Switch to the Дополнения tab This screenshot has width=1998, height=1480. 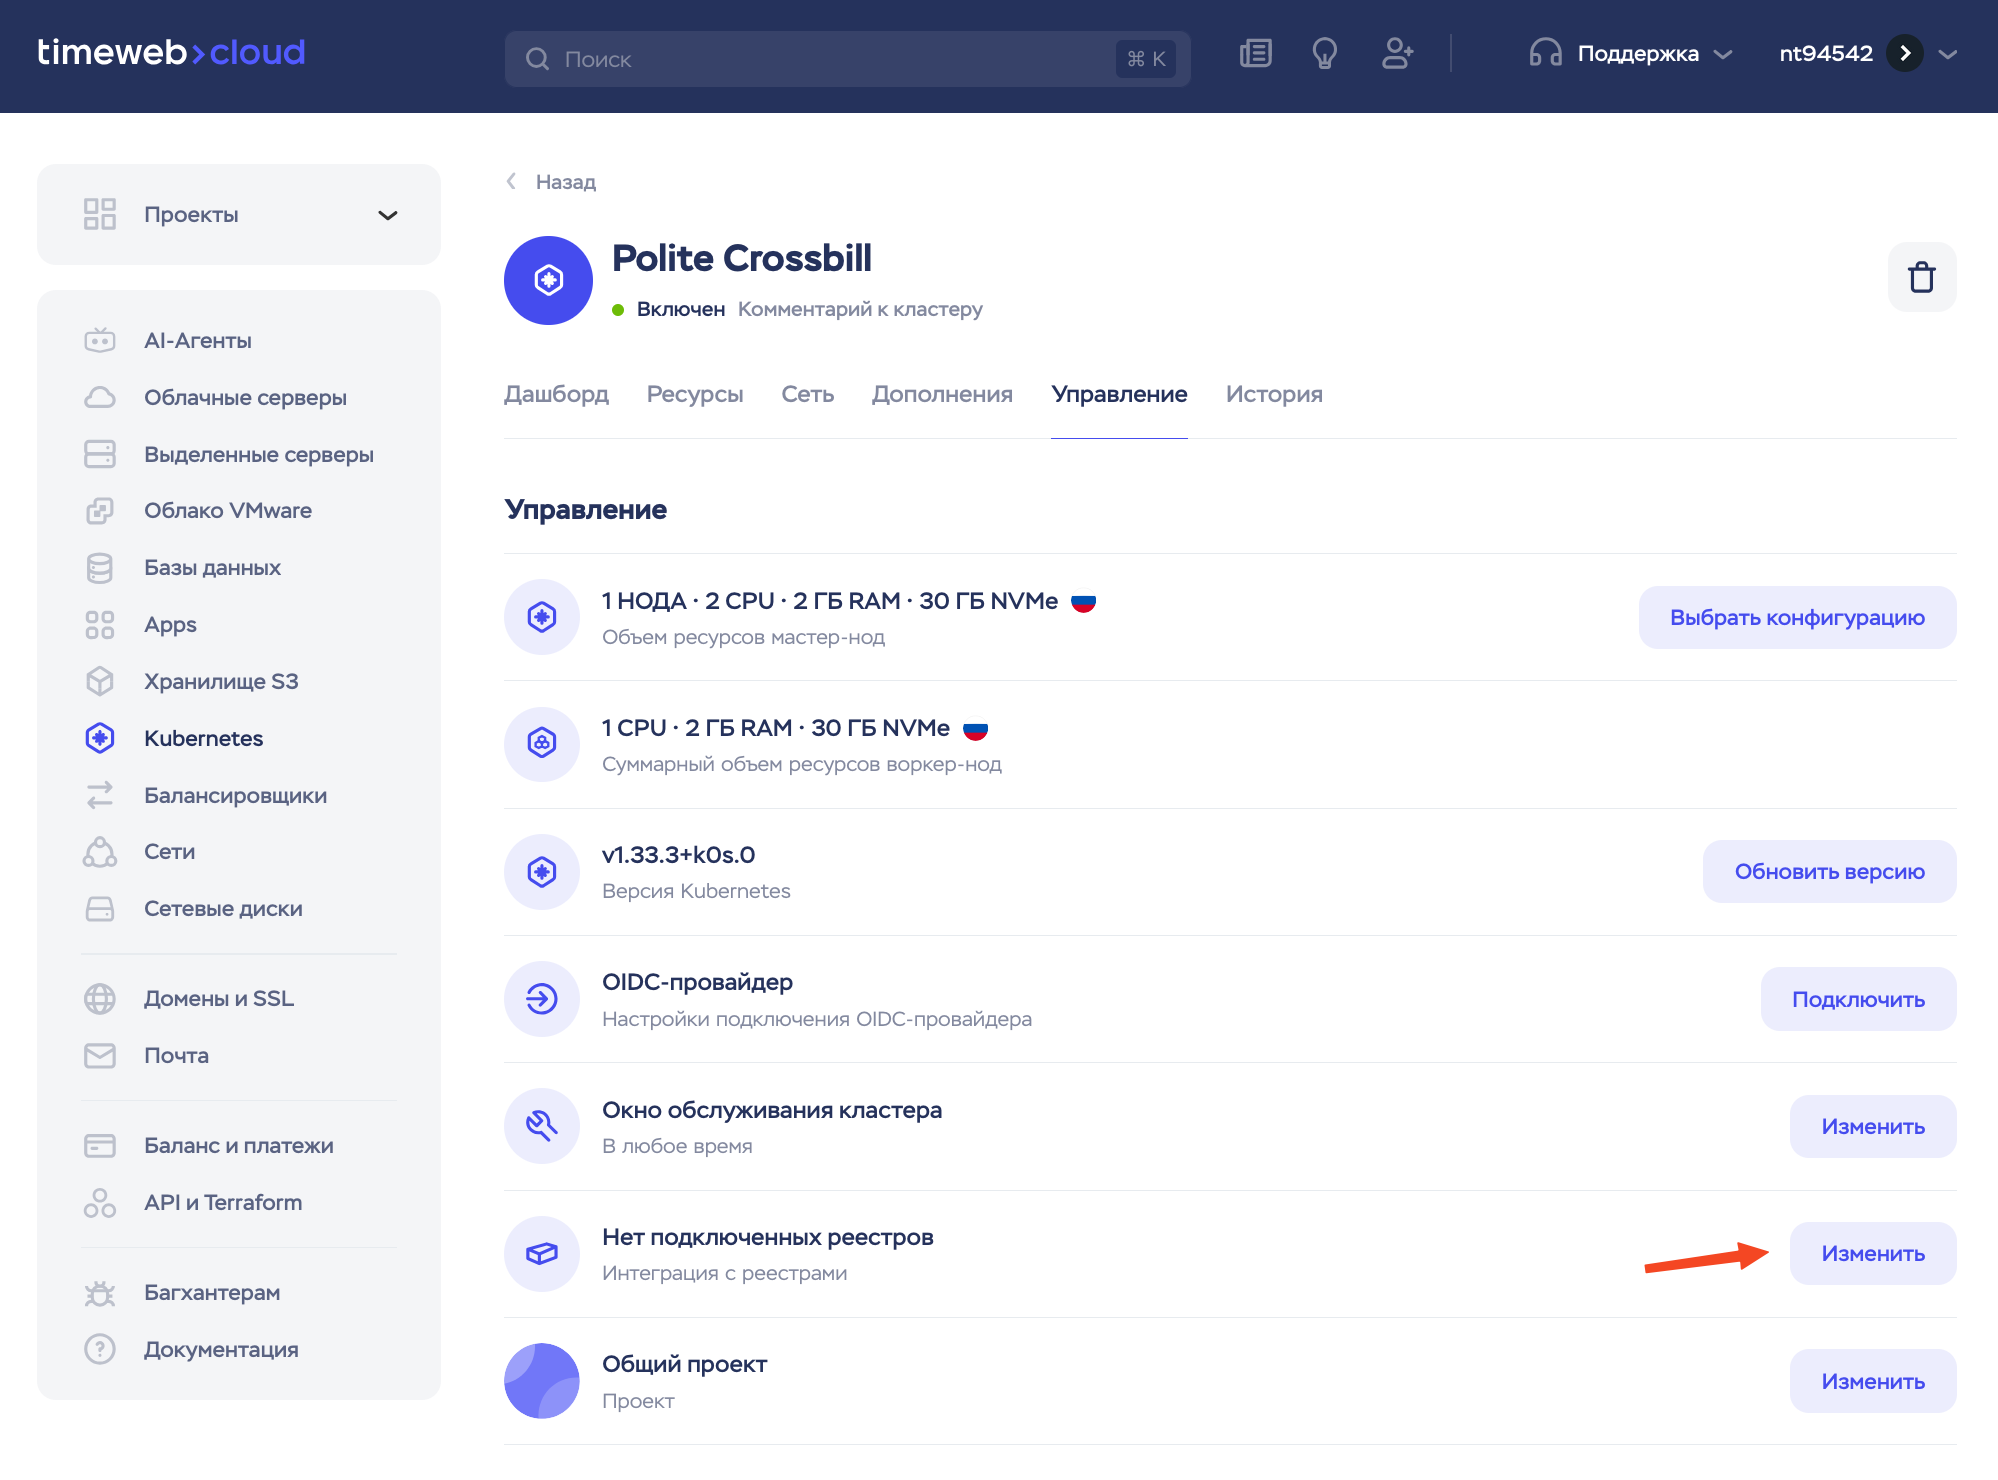click(x=942, y=394)
